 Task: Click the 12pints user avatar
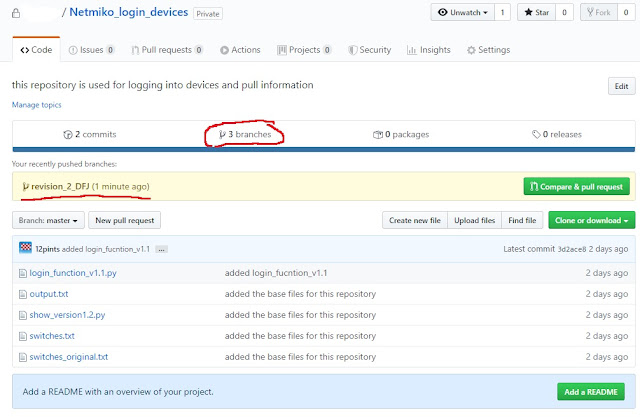pyautogui.click(x=25, y=248)
